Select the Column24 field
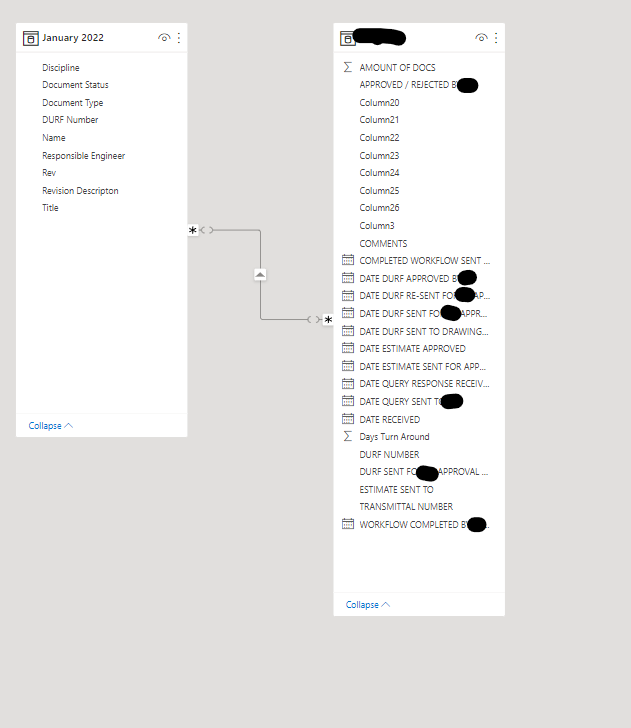Image resolution: width=631 pixels, height=728 pixels. [x=379, y=173]
